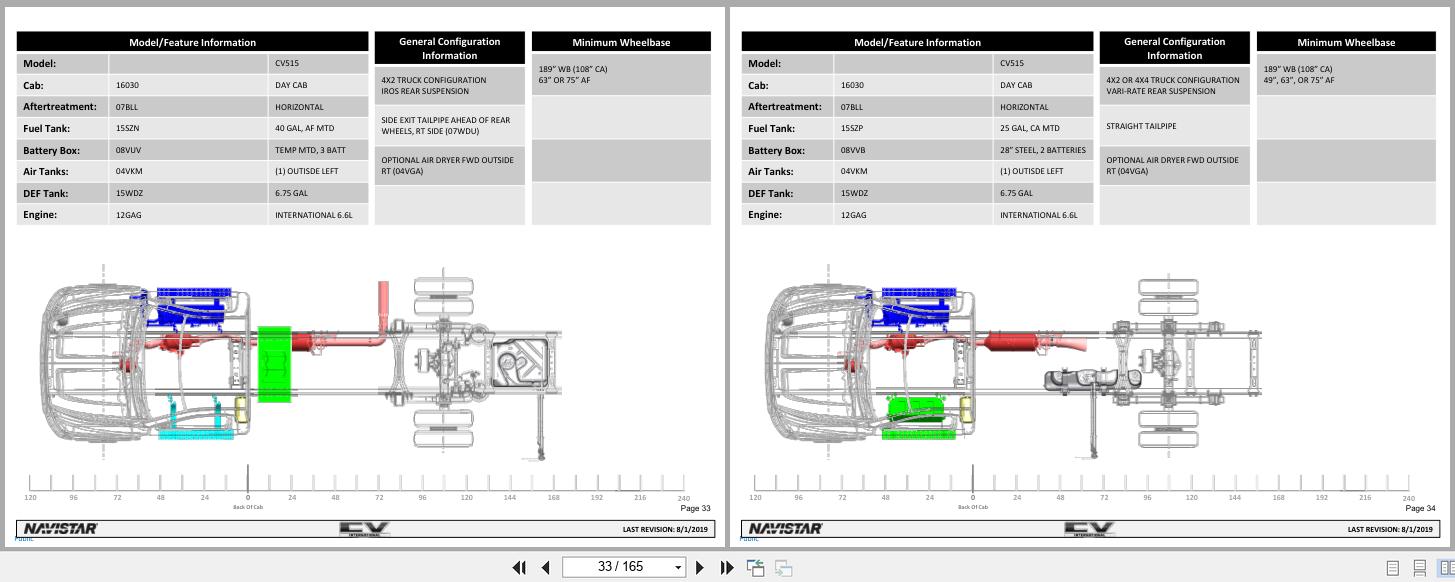1455x582 pixels.
Task: Click the CV International logo on page 34
Action: [x=1089, y=529]
